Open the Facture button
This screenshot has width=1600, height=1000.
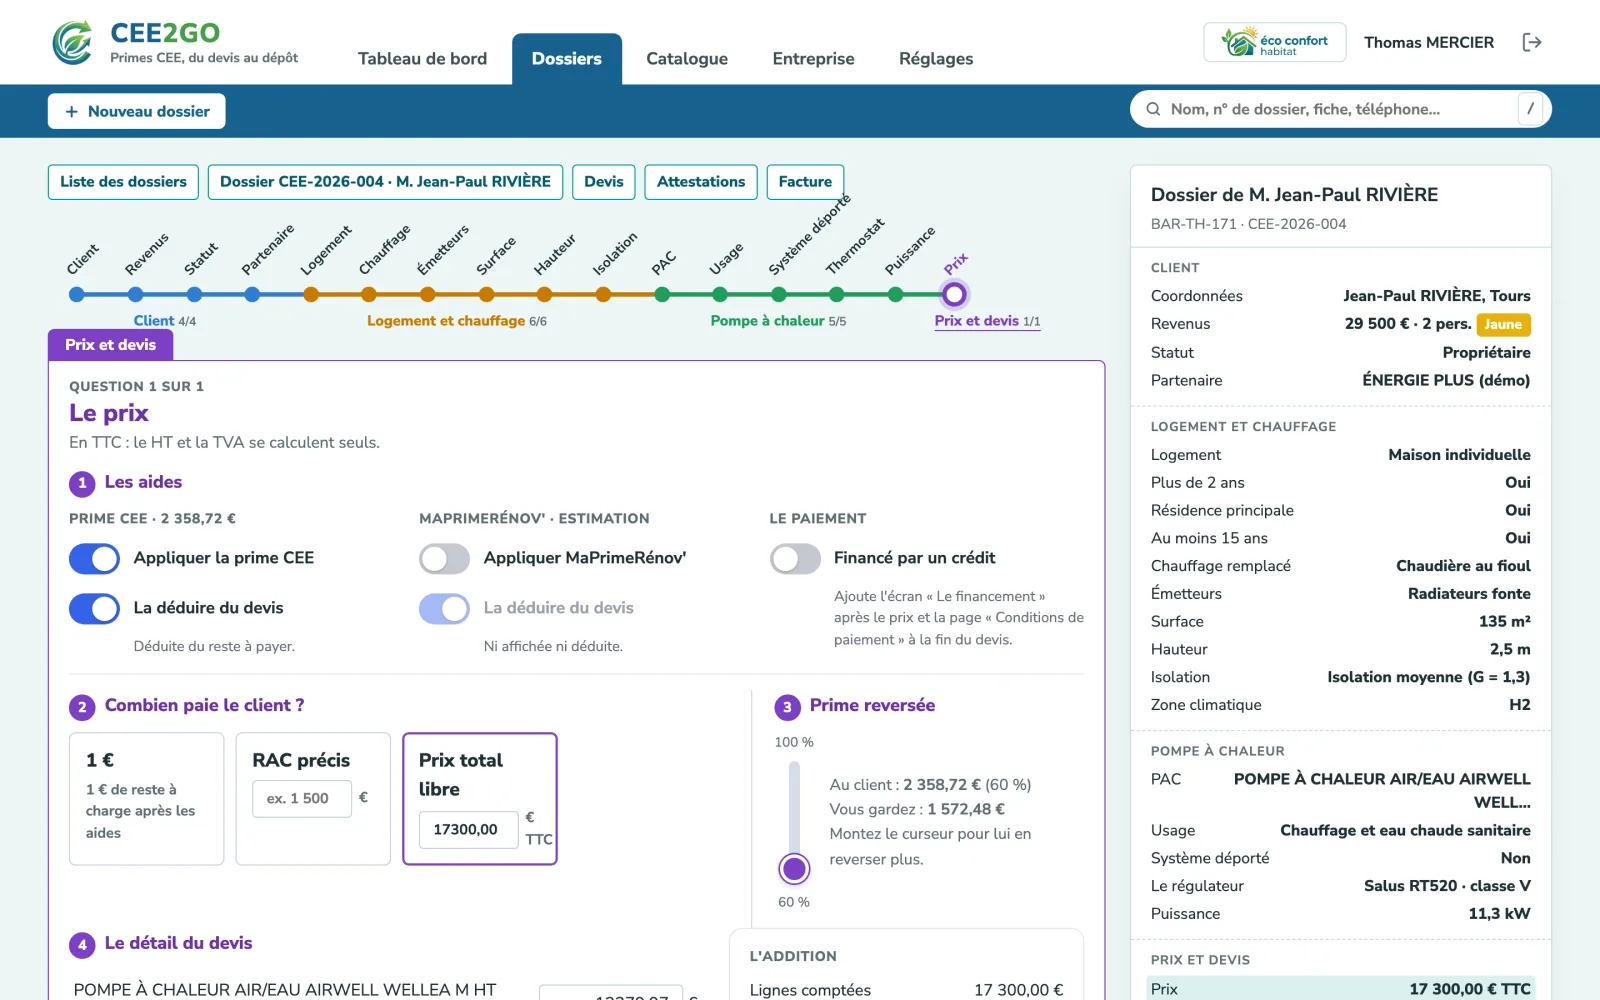pos(805,182)
